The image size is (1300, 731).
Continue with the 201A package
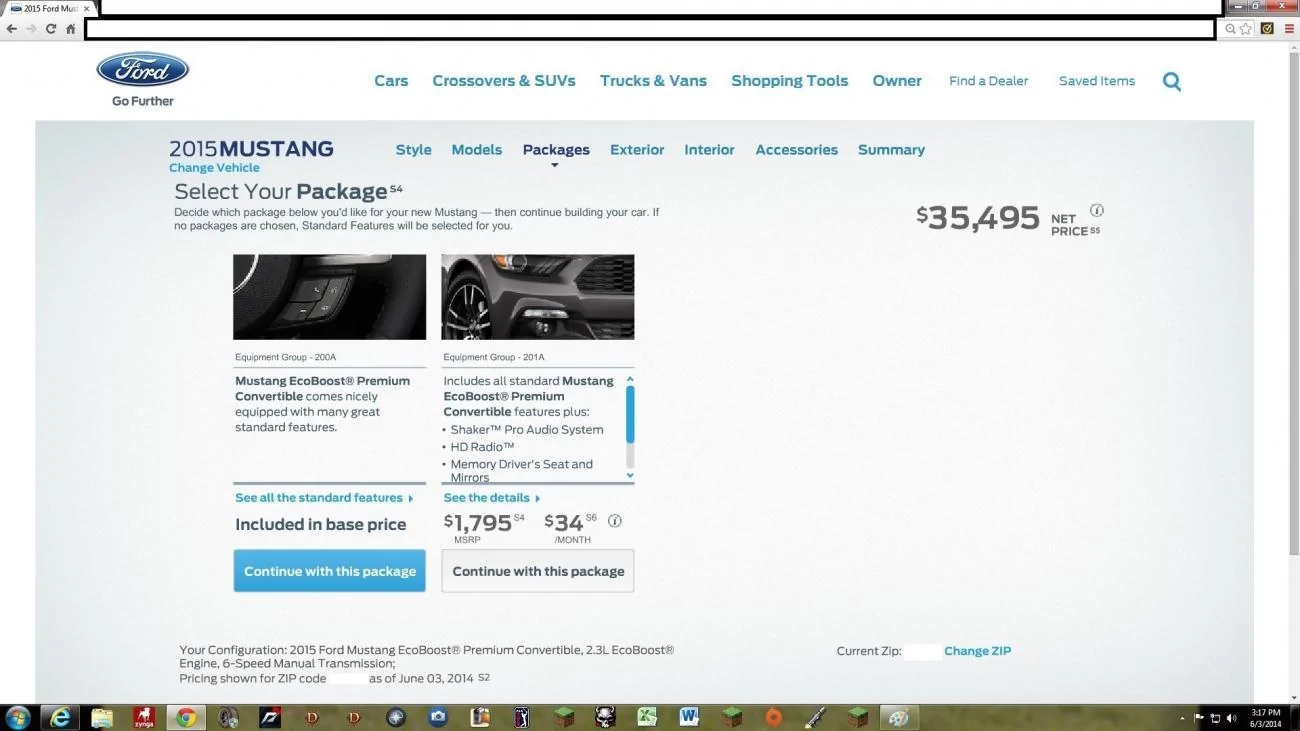(538, 571)
